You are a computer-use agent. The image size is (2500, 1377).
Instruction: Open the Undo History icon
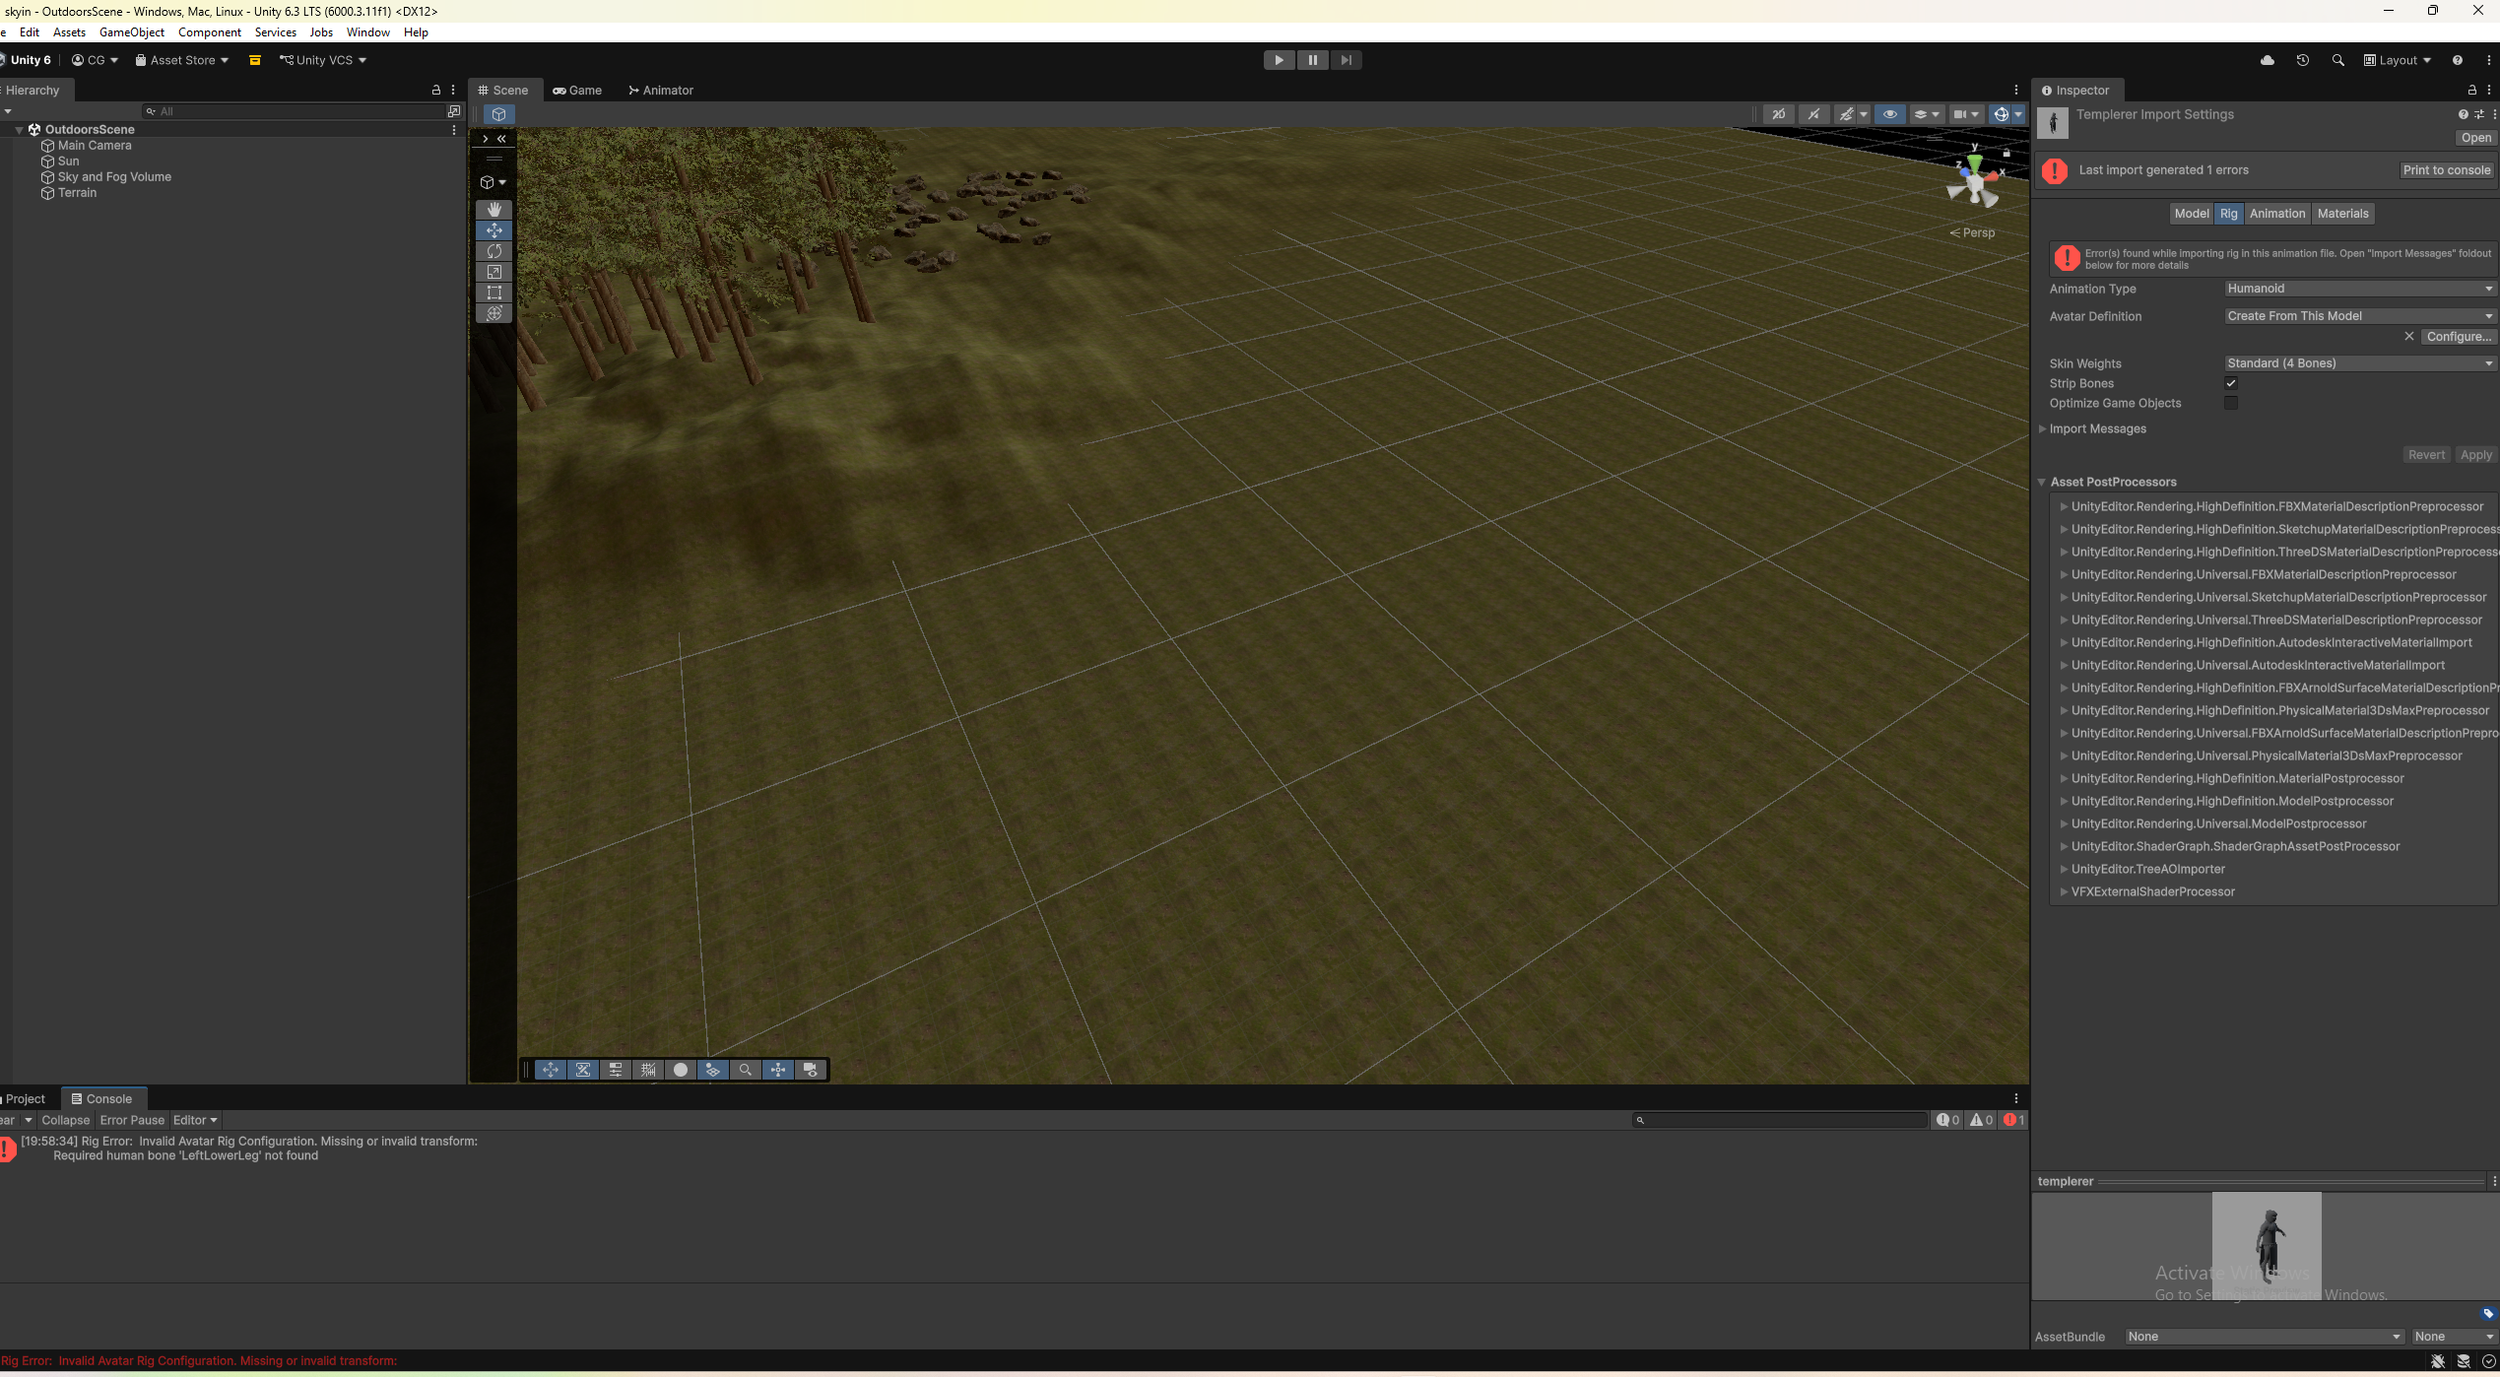pos(2302,60)
